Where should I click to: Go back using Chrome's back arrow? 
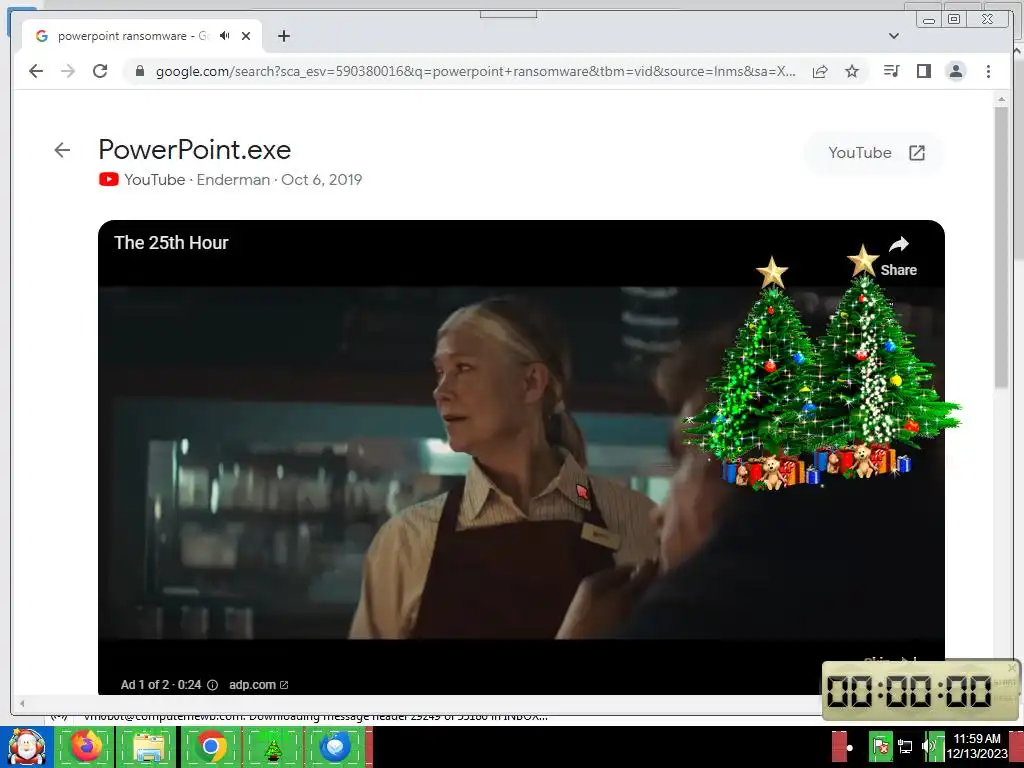point(36,71)
